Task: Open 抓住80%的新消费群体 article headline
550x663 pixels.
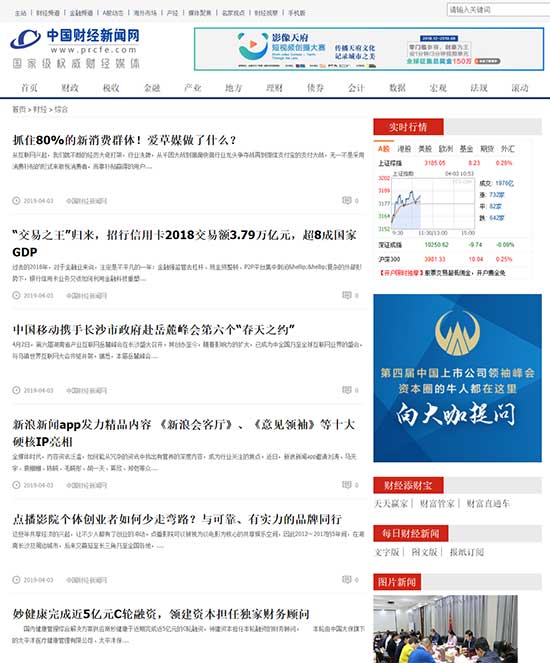Action: [x=124, y=140]
